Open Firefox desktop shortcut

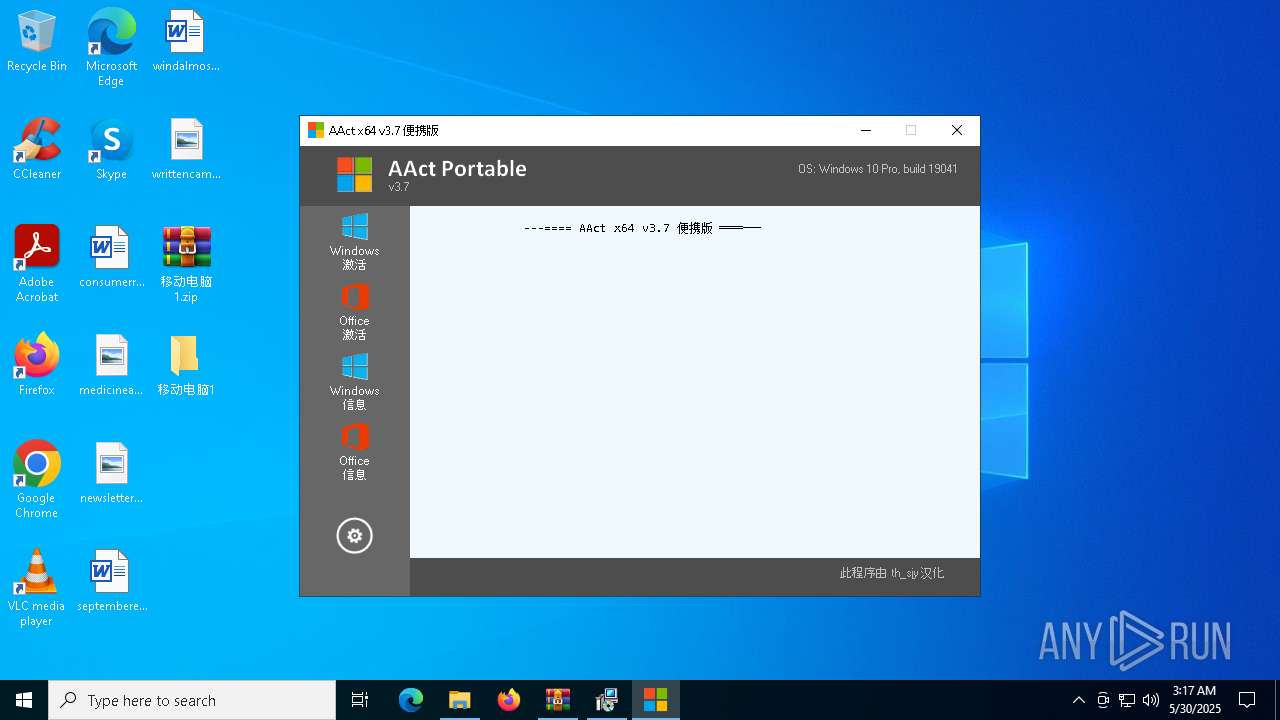pyautogui.click(x=37, y=365)
